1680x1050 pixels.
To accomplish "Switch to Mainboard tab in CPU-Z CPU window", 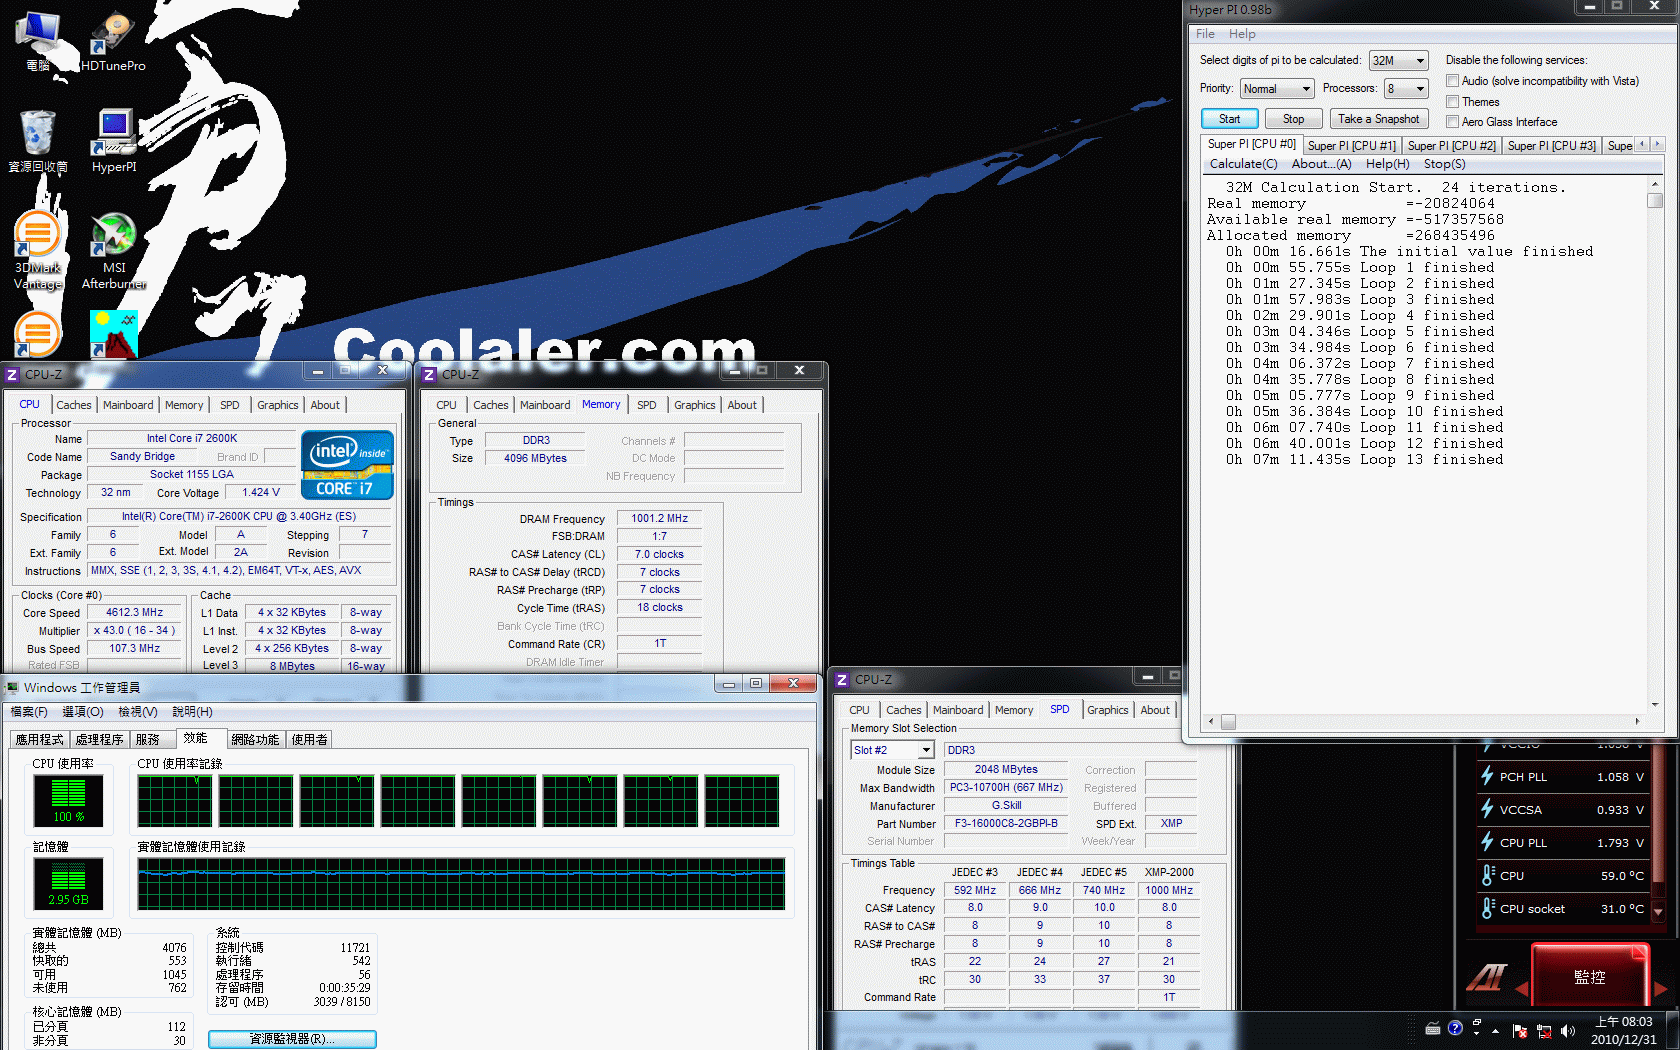I will tap(128, 405).
